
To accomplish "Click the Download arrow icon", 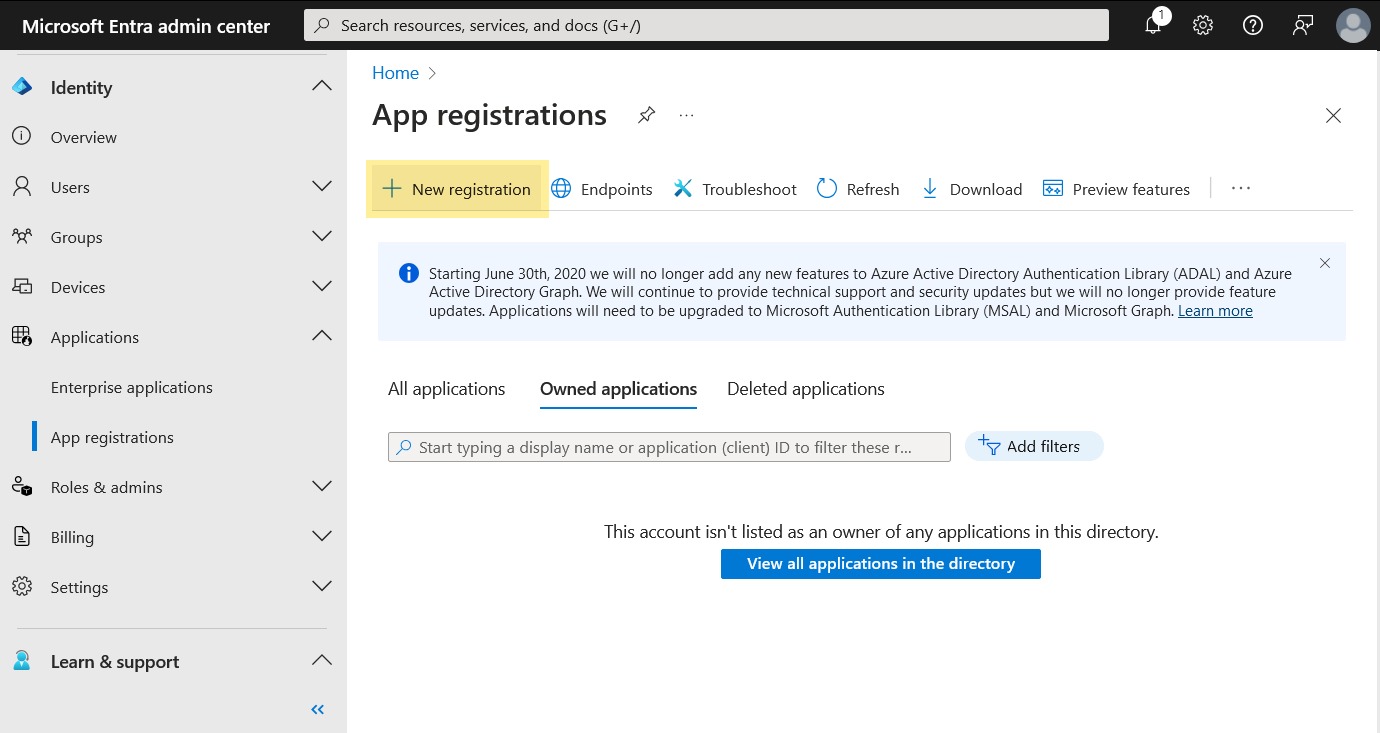I will tap(930, 189).
